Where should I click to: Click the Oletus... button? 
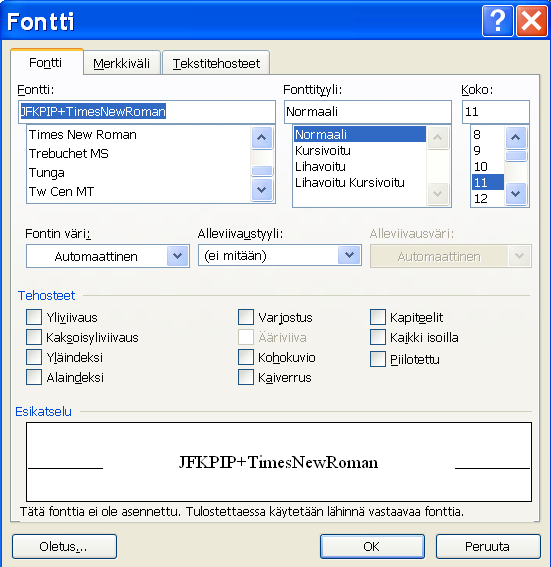pyautogui.click(x=64, y=546)
